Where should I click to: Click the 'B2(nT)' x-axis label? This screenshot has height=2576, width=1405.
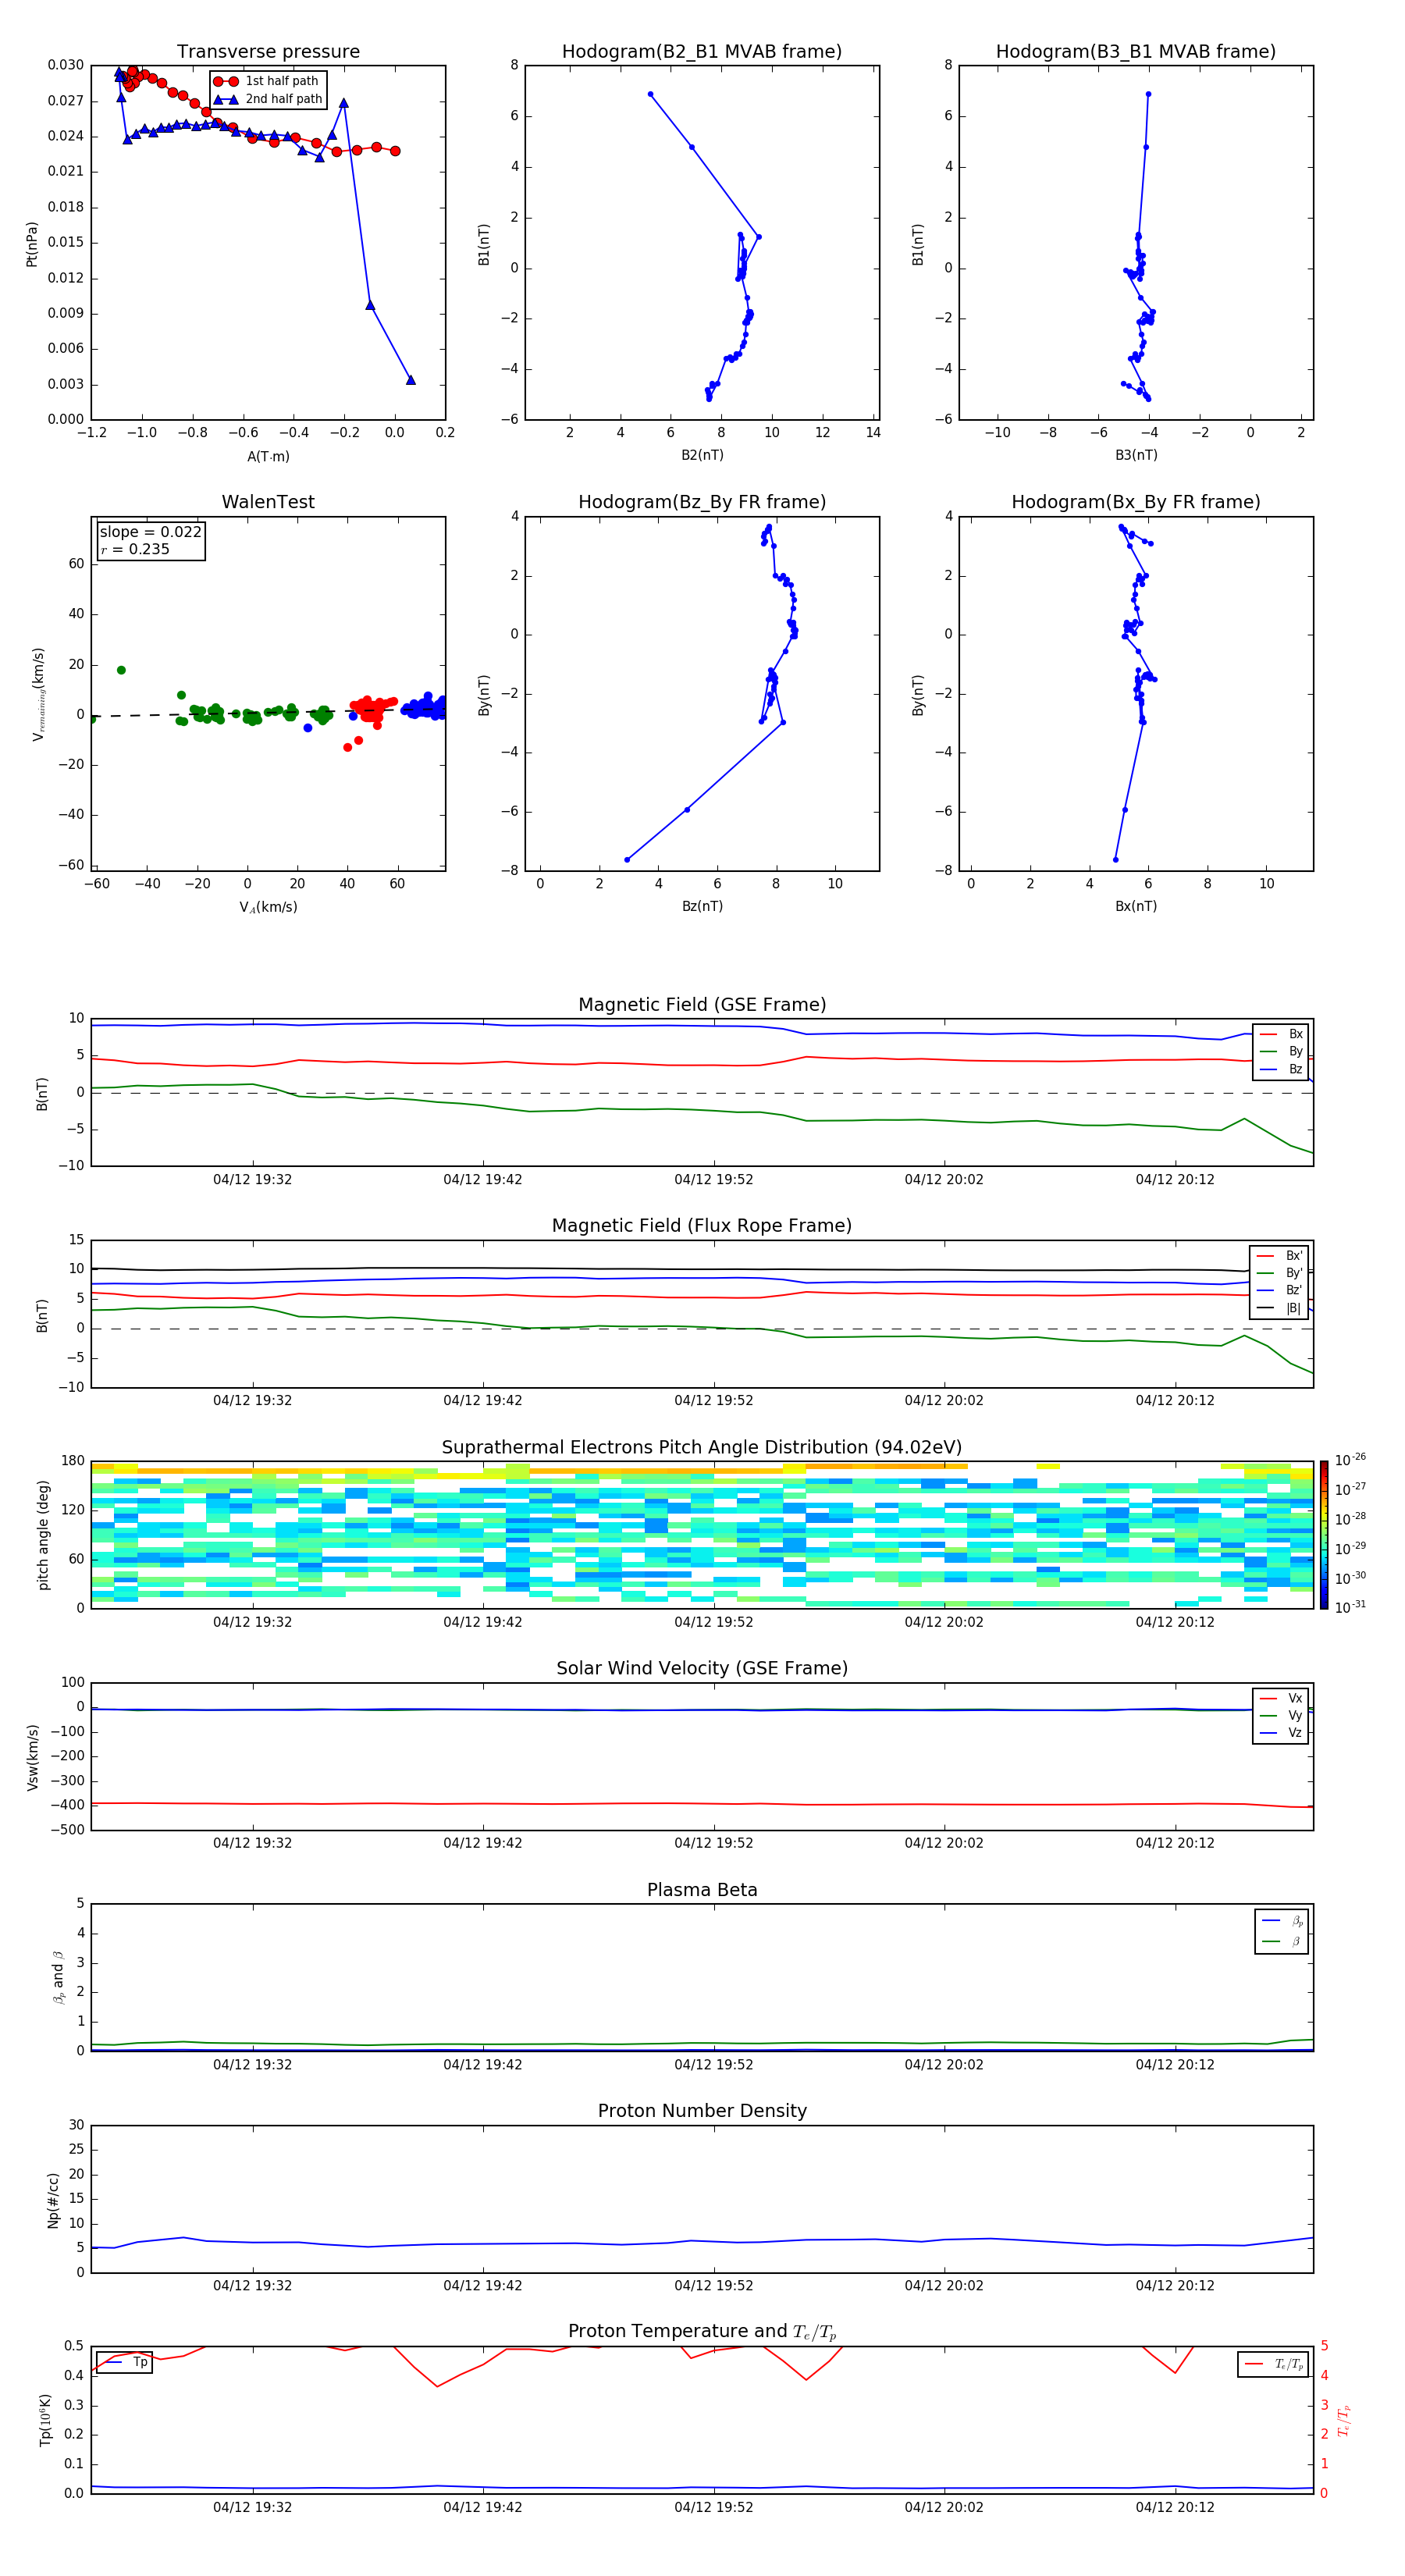click(702, 455)
